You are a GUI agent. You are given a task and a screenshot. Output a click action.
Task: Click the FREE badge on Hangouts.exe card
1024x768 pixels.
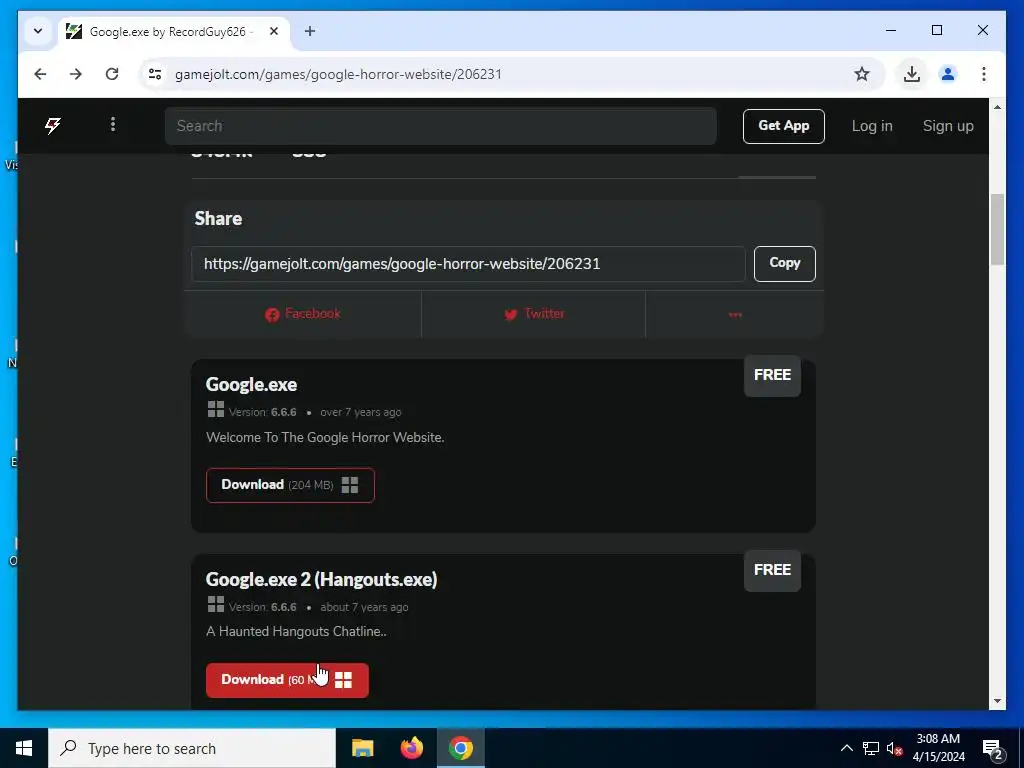[772, 569]
